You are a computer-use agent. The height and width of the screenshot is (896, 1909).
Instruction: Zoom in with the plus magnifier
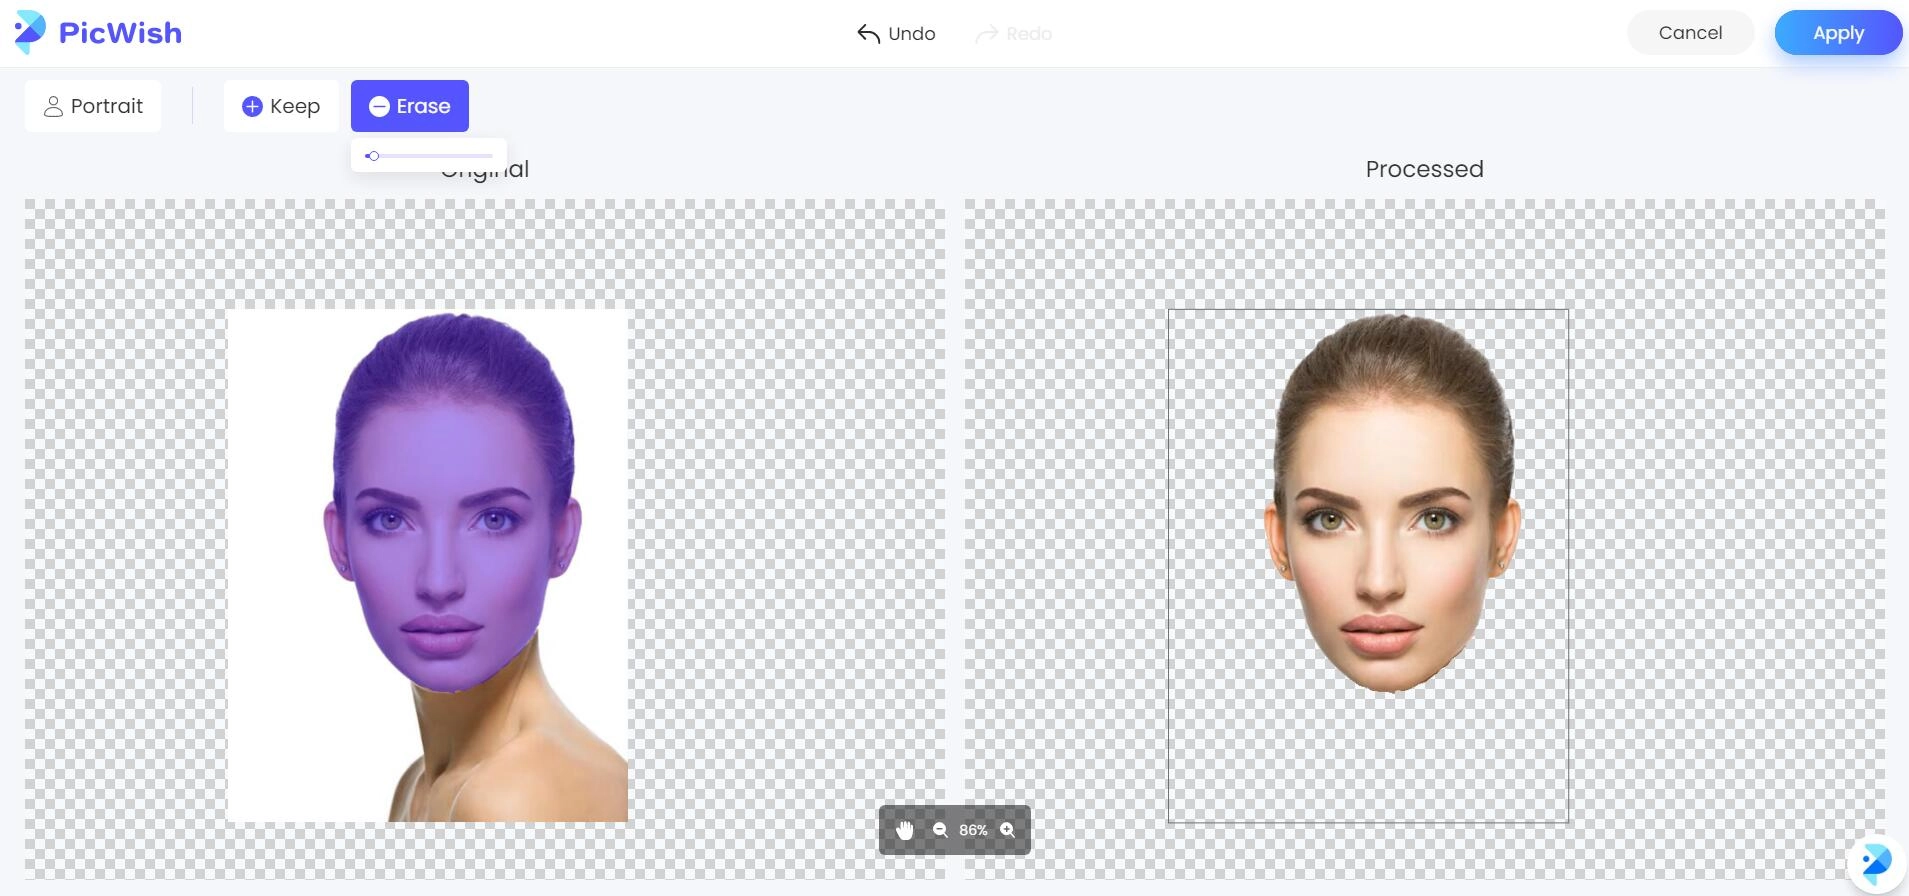[x=1008, y=830]
